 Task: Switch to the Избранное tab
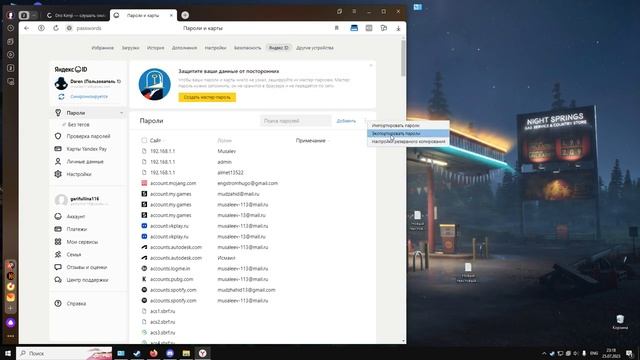coord(103,48)
